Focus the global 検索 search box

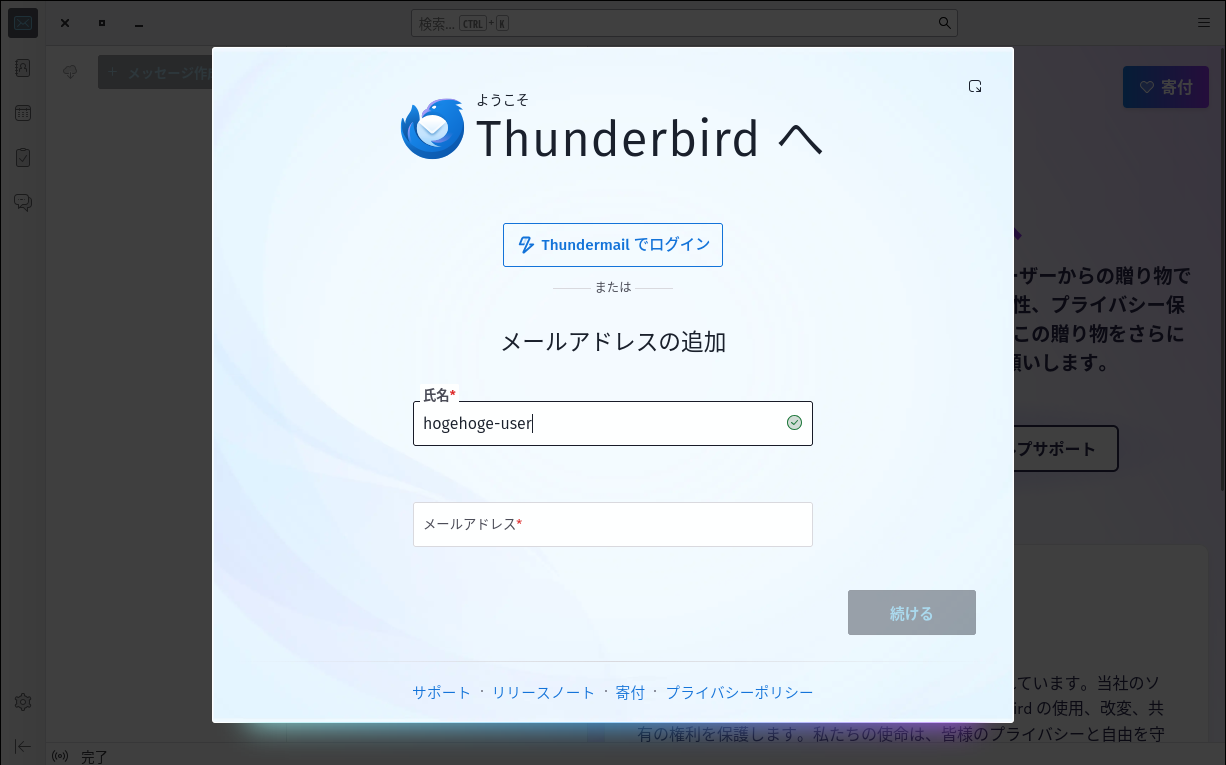(684, 23)
